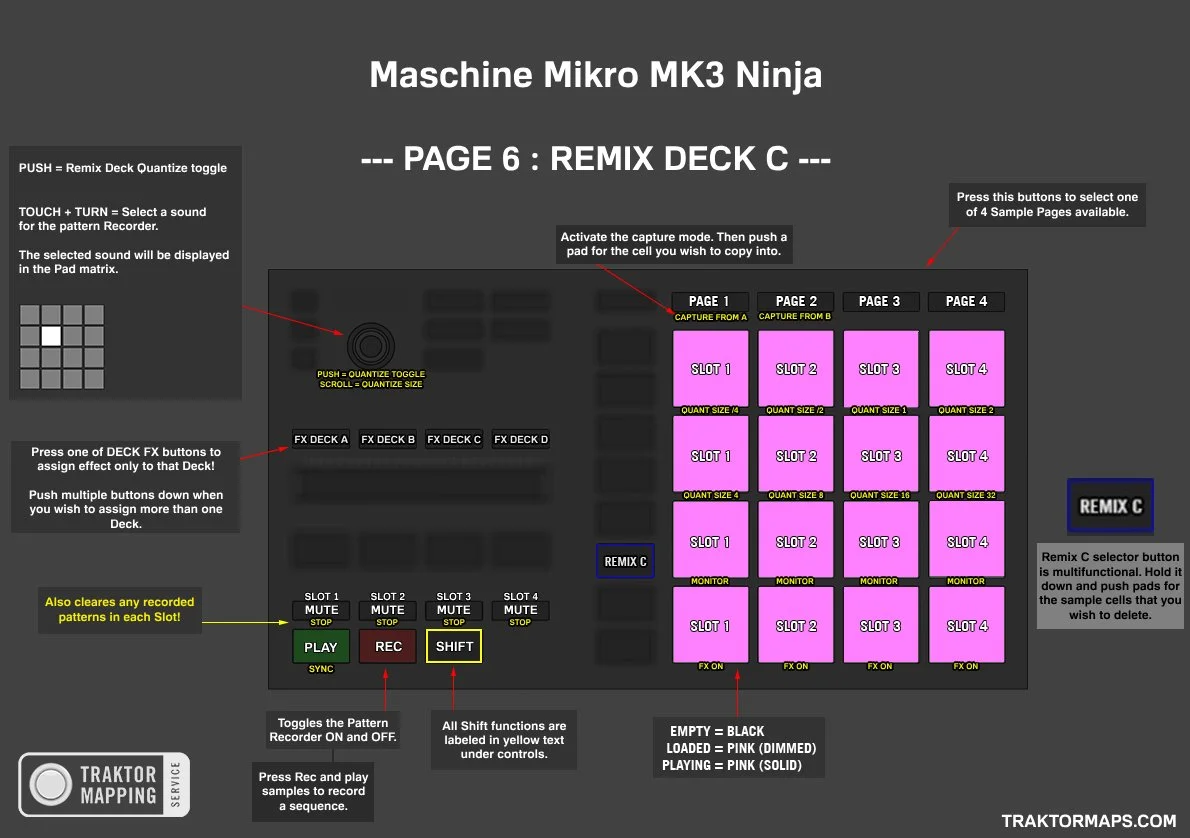Switch to PAGE 1 sample page
The image size is (1190, 838).
[x=710, y=301]
